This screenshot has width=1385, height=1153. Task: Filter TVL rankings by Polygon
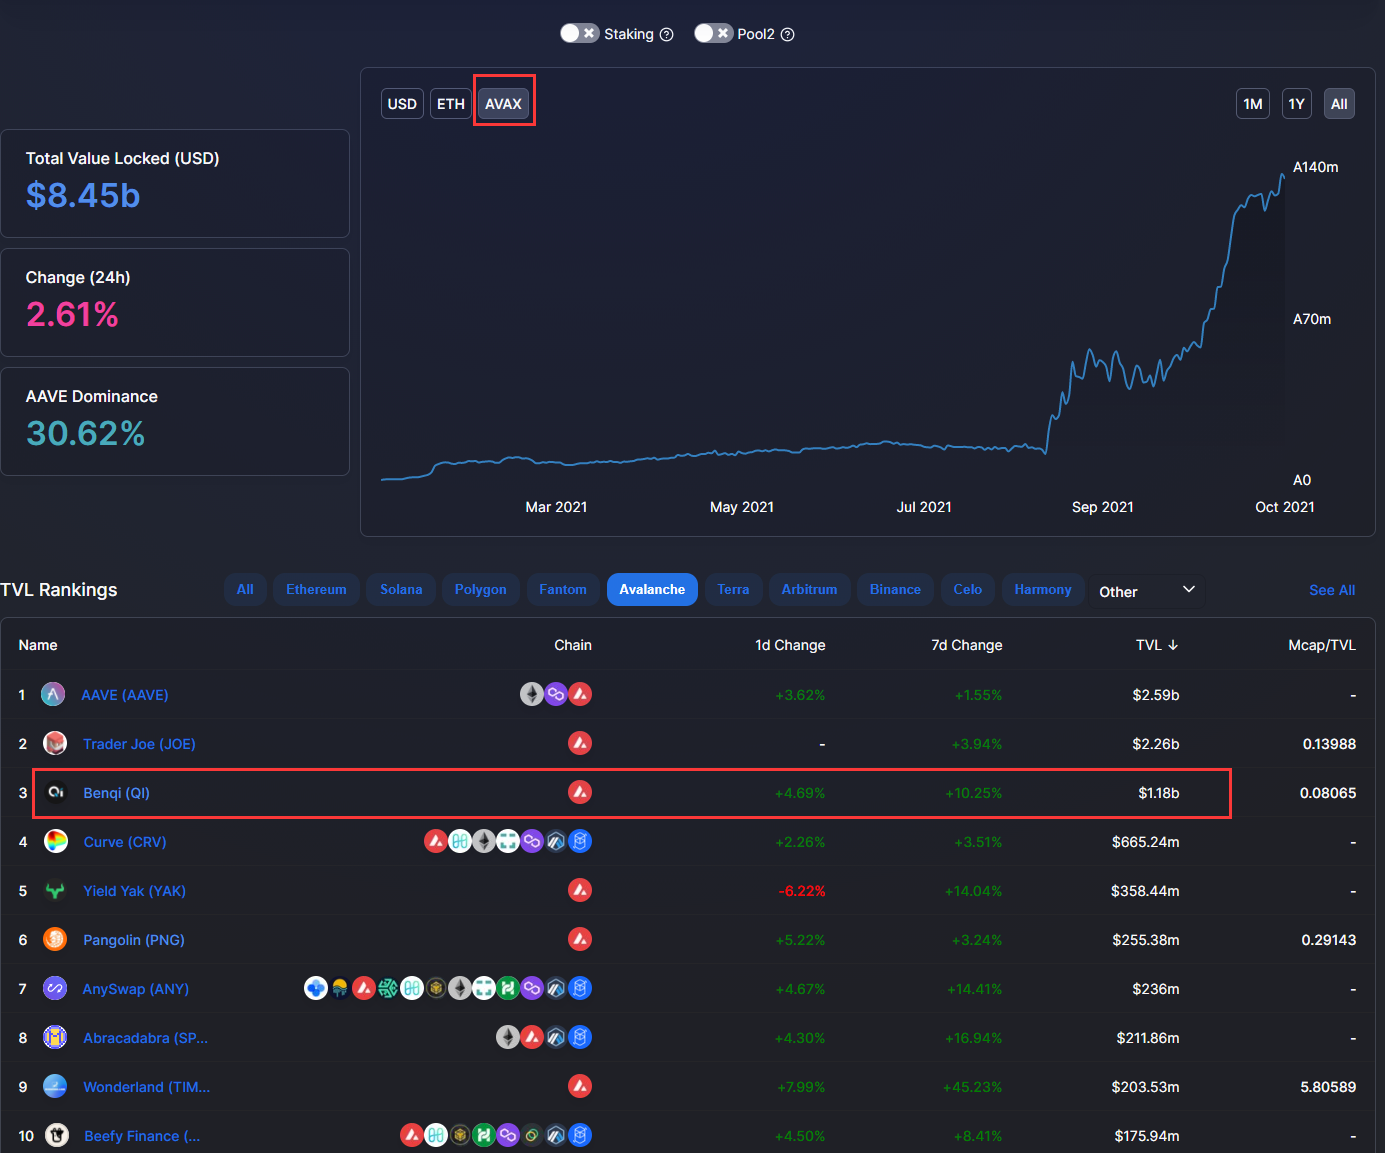pos(481,590)
